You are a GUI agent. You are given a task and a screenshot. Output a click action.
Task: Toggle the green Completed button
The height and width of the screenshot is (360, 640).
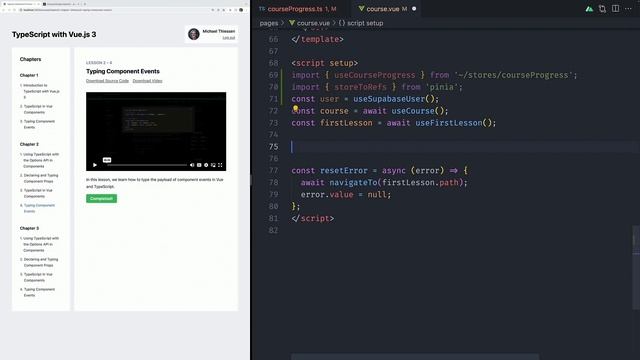(101, 198)
